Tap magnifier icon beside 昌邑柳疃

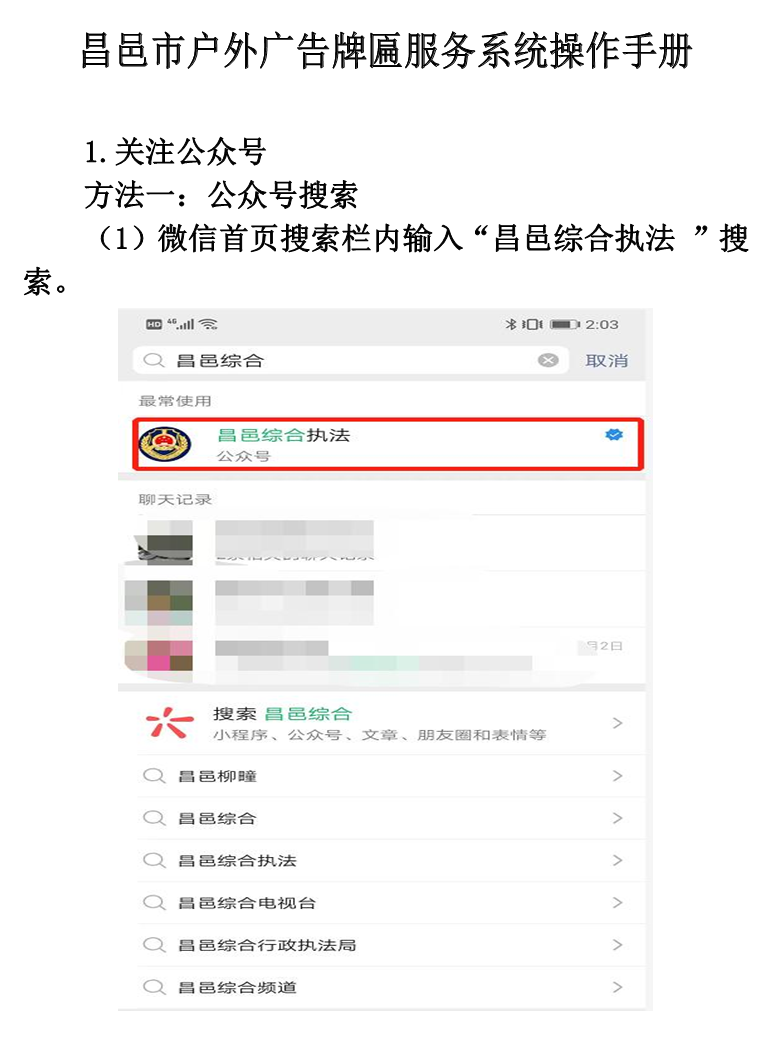[154, 776]
